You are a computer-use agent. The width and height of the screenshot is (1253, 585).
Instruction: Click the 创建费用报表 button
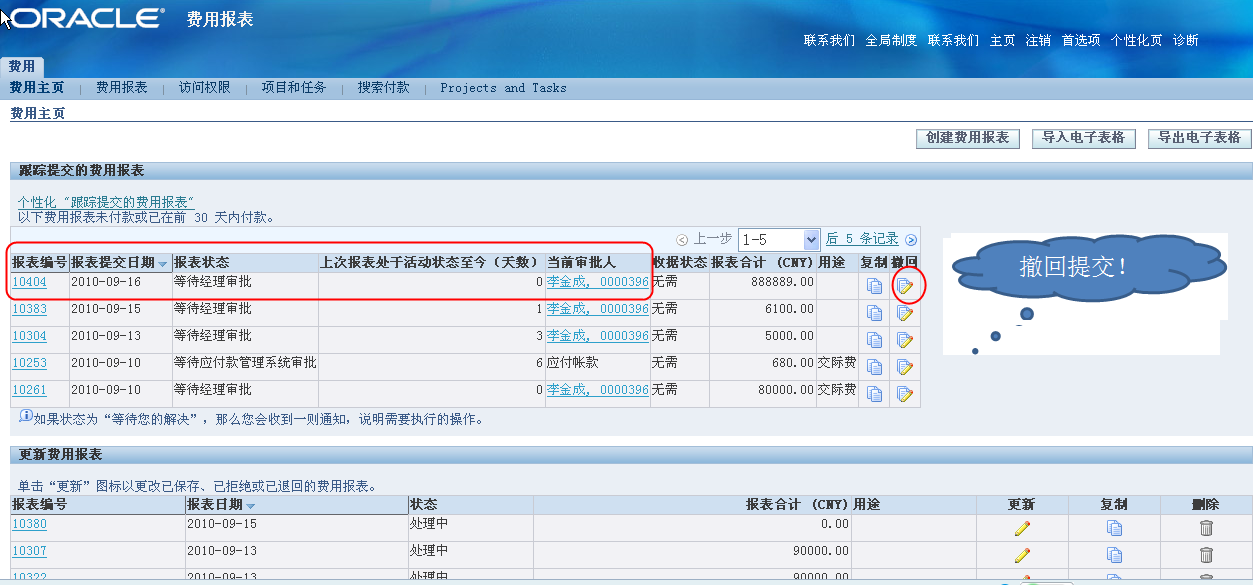[x=966, y=138]
